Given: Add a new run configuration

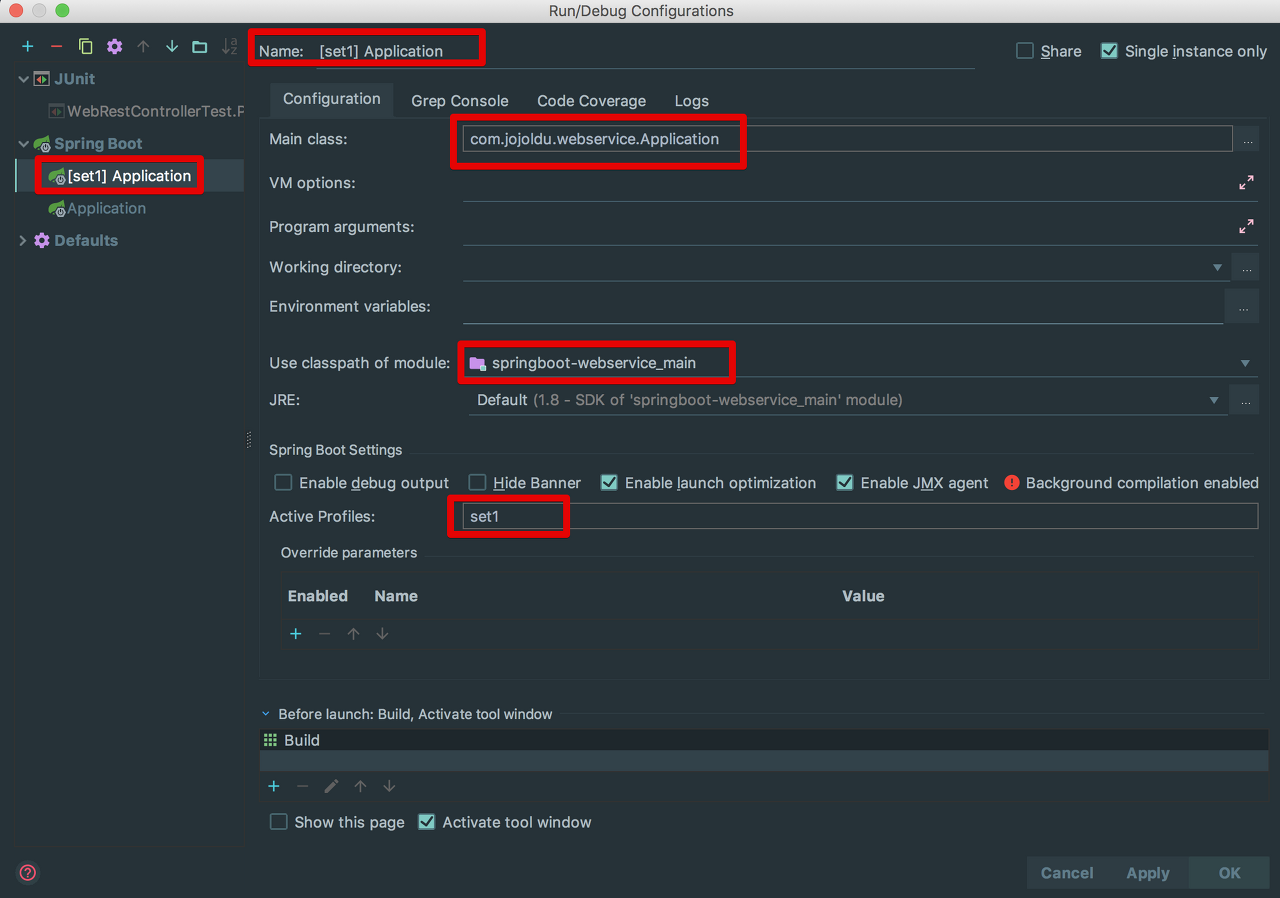Looking at the screenshot, I should coord(28,46).
